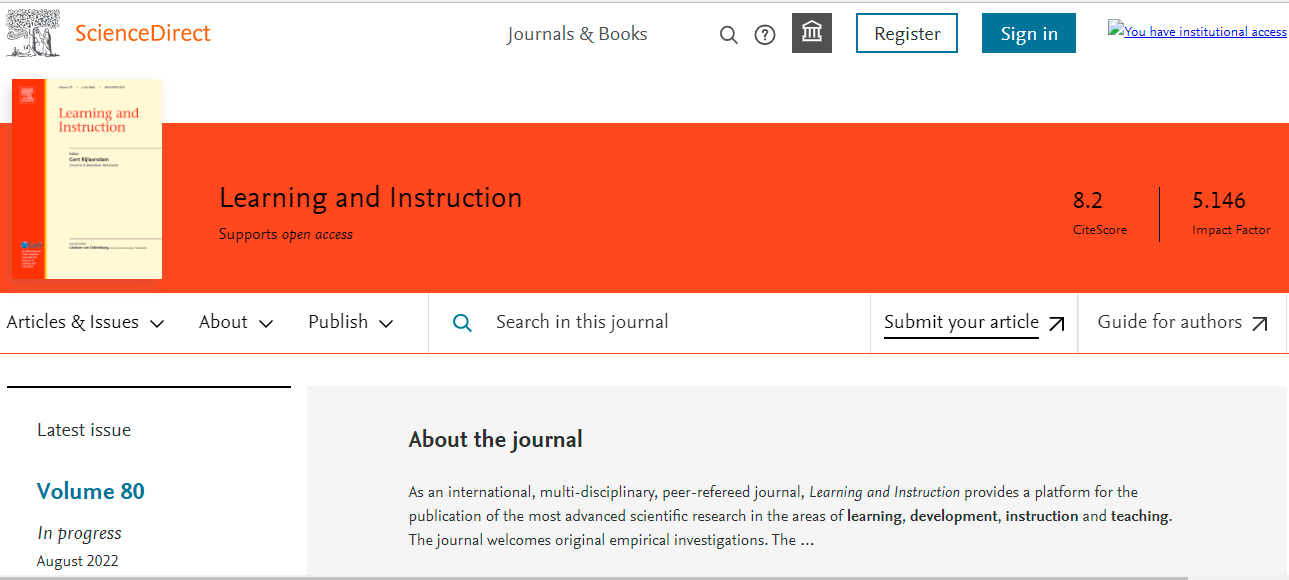
Task: Click the Submit your article arrow icon
Action: [x=1057, y=323]
